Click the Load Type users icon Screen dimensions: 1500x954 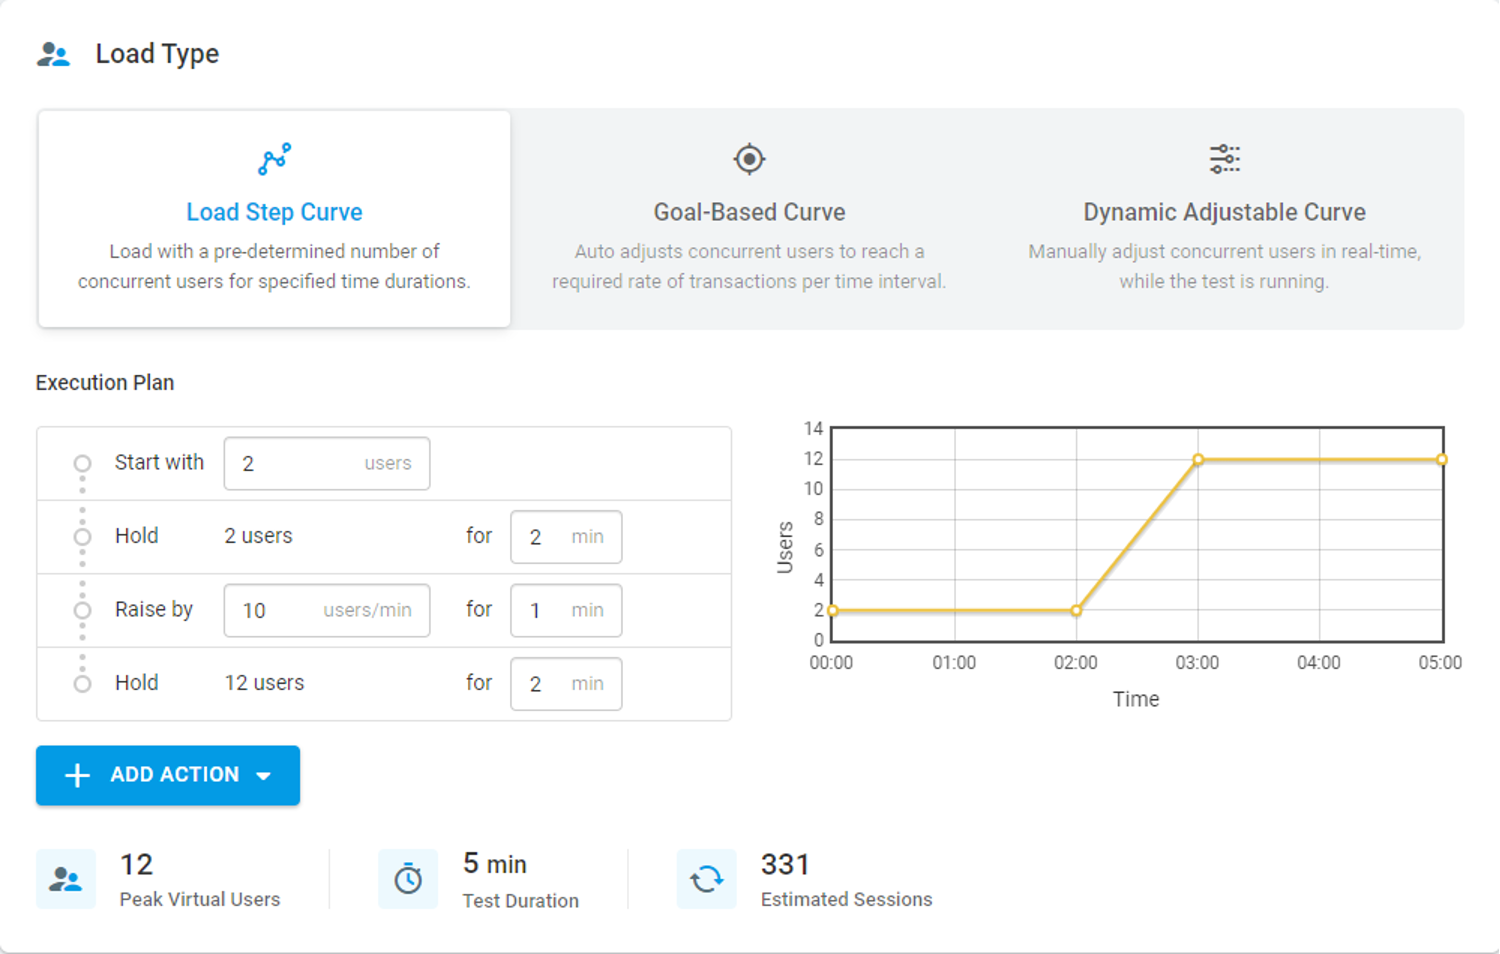(x=54, y=54)
